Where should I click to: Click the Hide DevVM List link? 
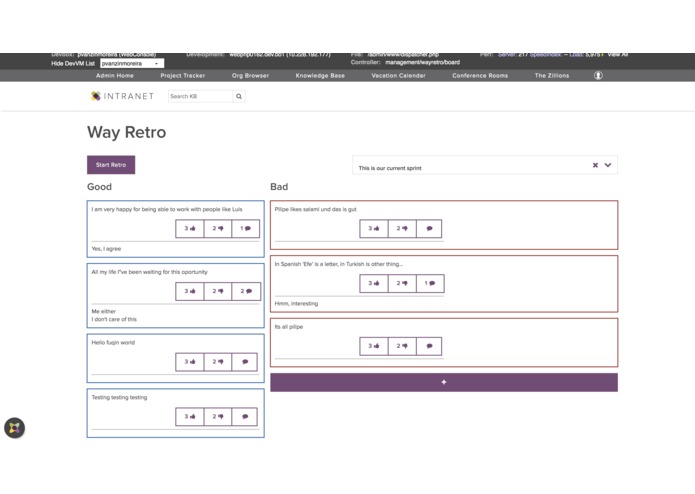pyautogui.click(x=73, y=63)
